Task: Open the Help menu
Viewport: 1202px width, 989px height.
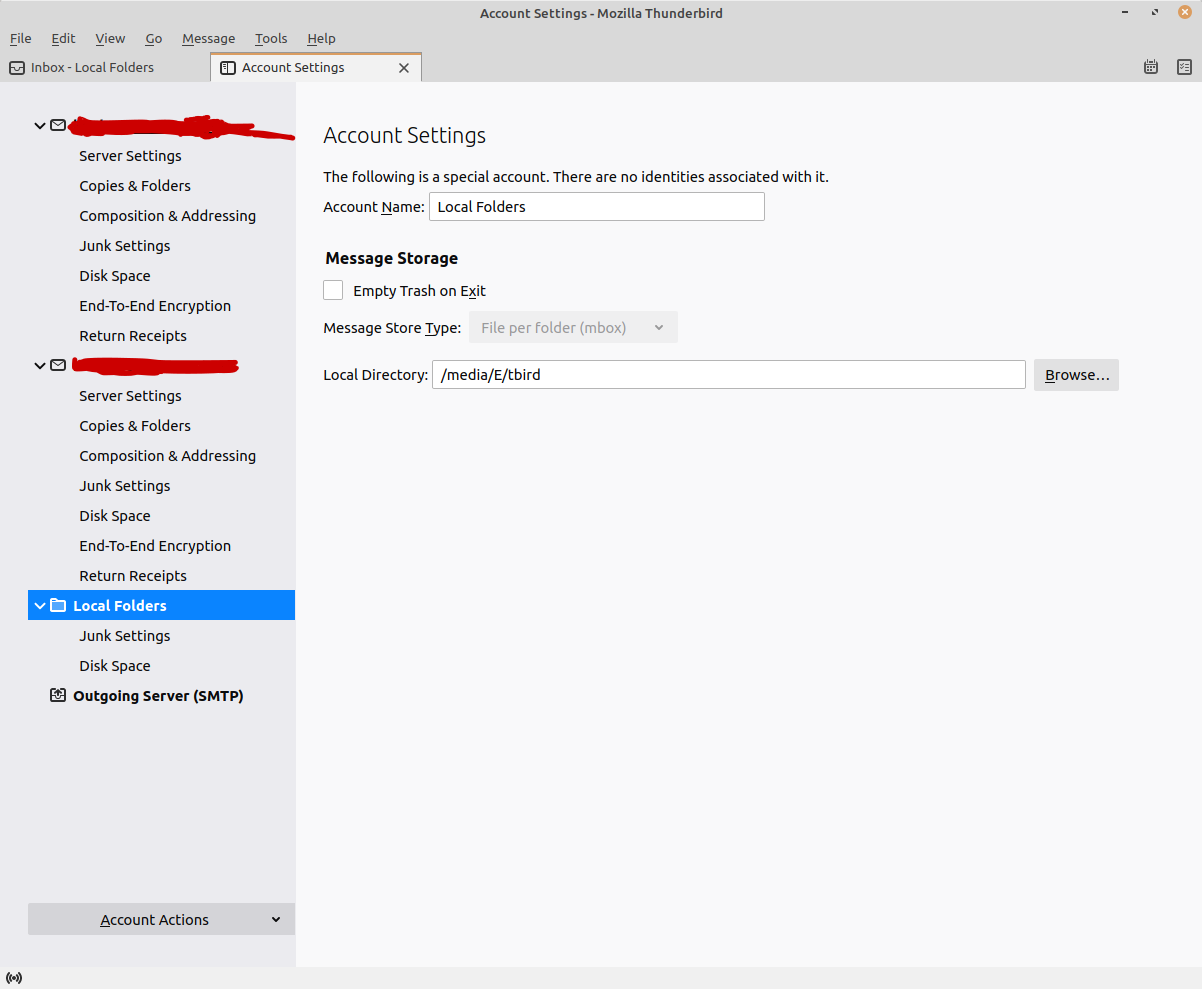Action: coord(321,38)
